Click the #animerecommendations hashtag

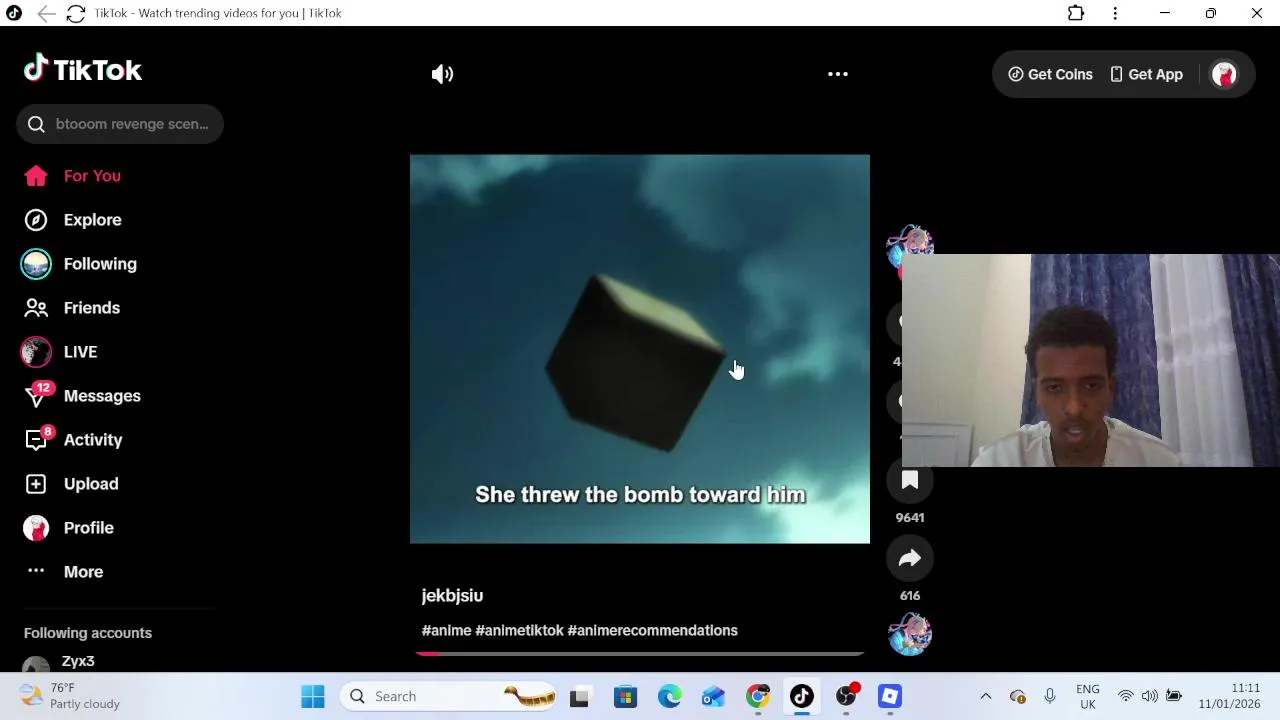click(652, 631)
